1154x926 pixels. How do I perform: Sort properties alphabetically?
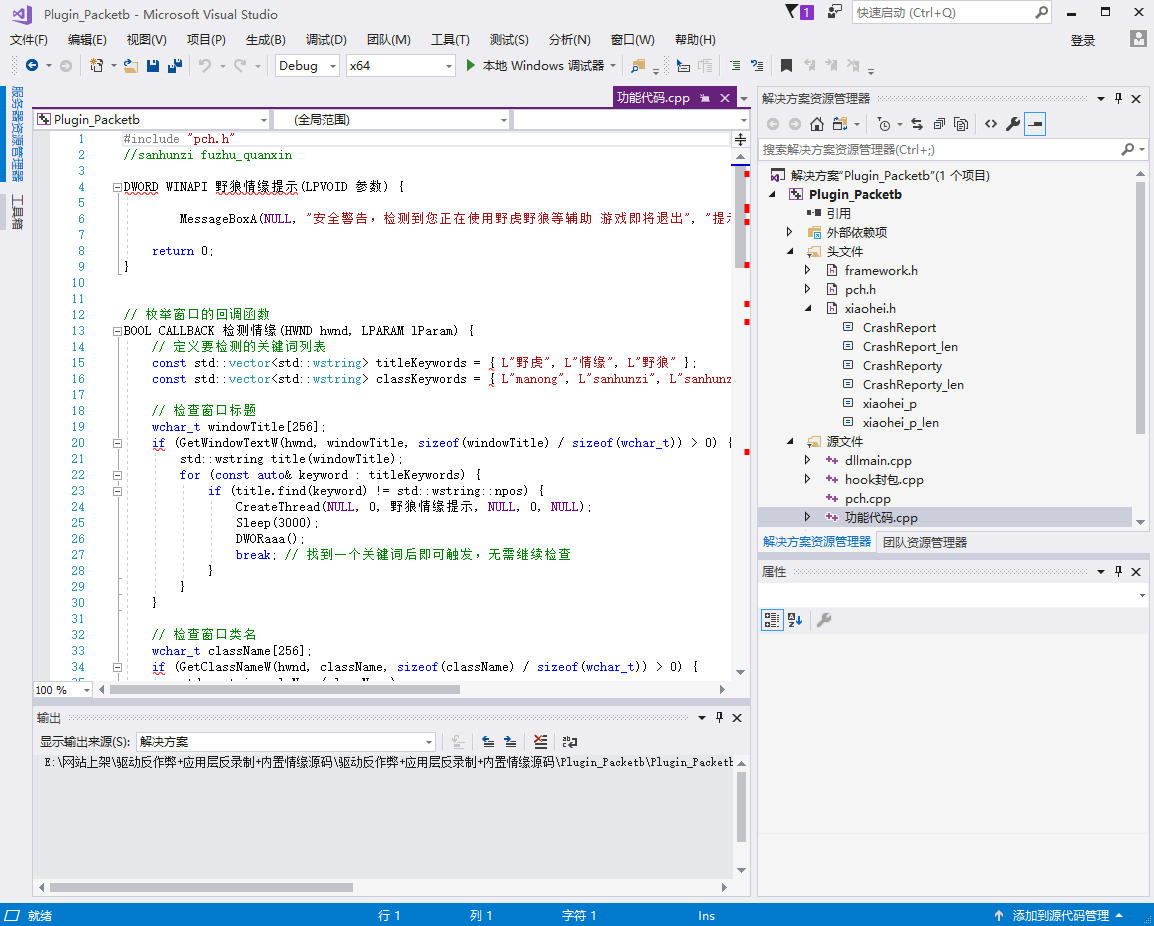click(795, 620)
